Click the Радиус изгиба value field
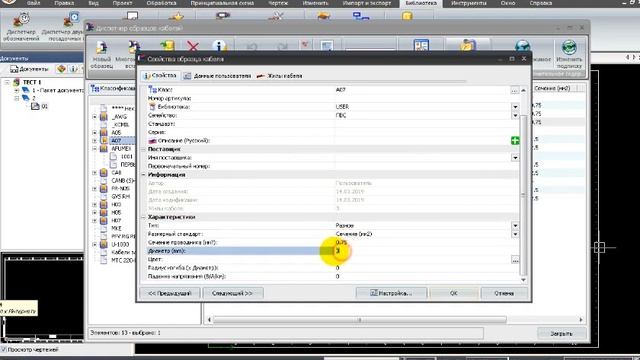 pos(427,268)
